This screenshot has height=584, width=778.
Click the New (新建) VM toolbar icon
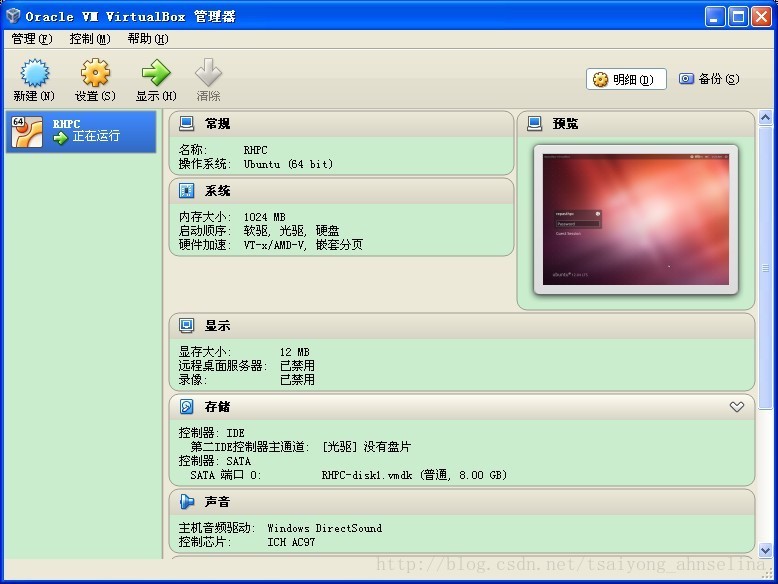coord(34,72)
